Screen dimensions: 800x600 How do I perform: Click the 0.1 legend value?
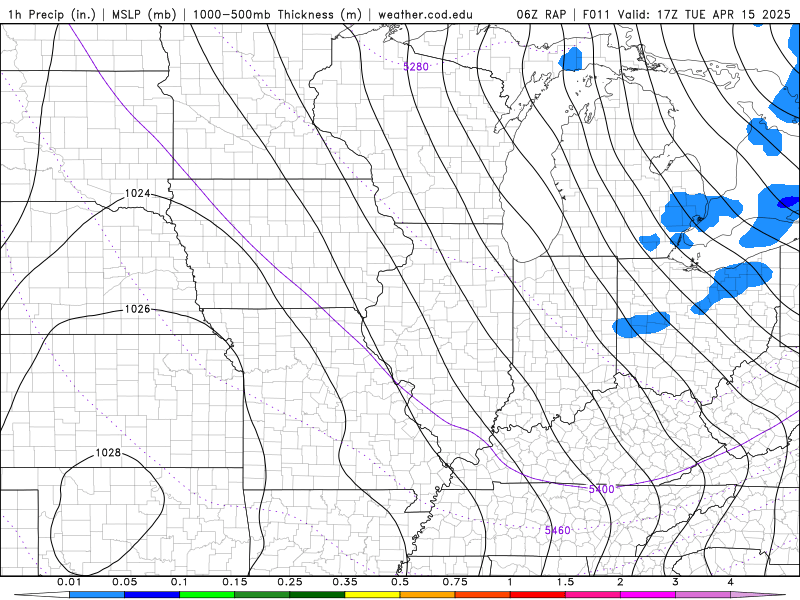[179, 582]
